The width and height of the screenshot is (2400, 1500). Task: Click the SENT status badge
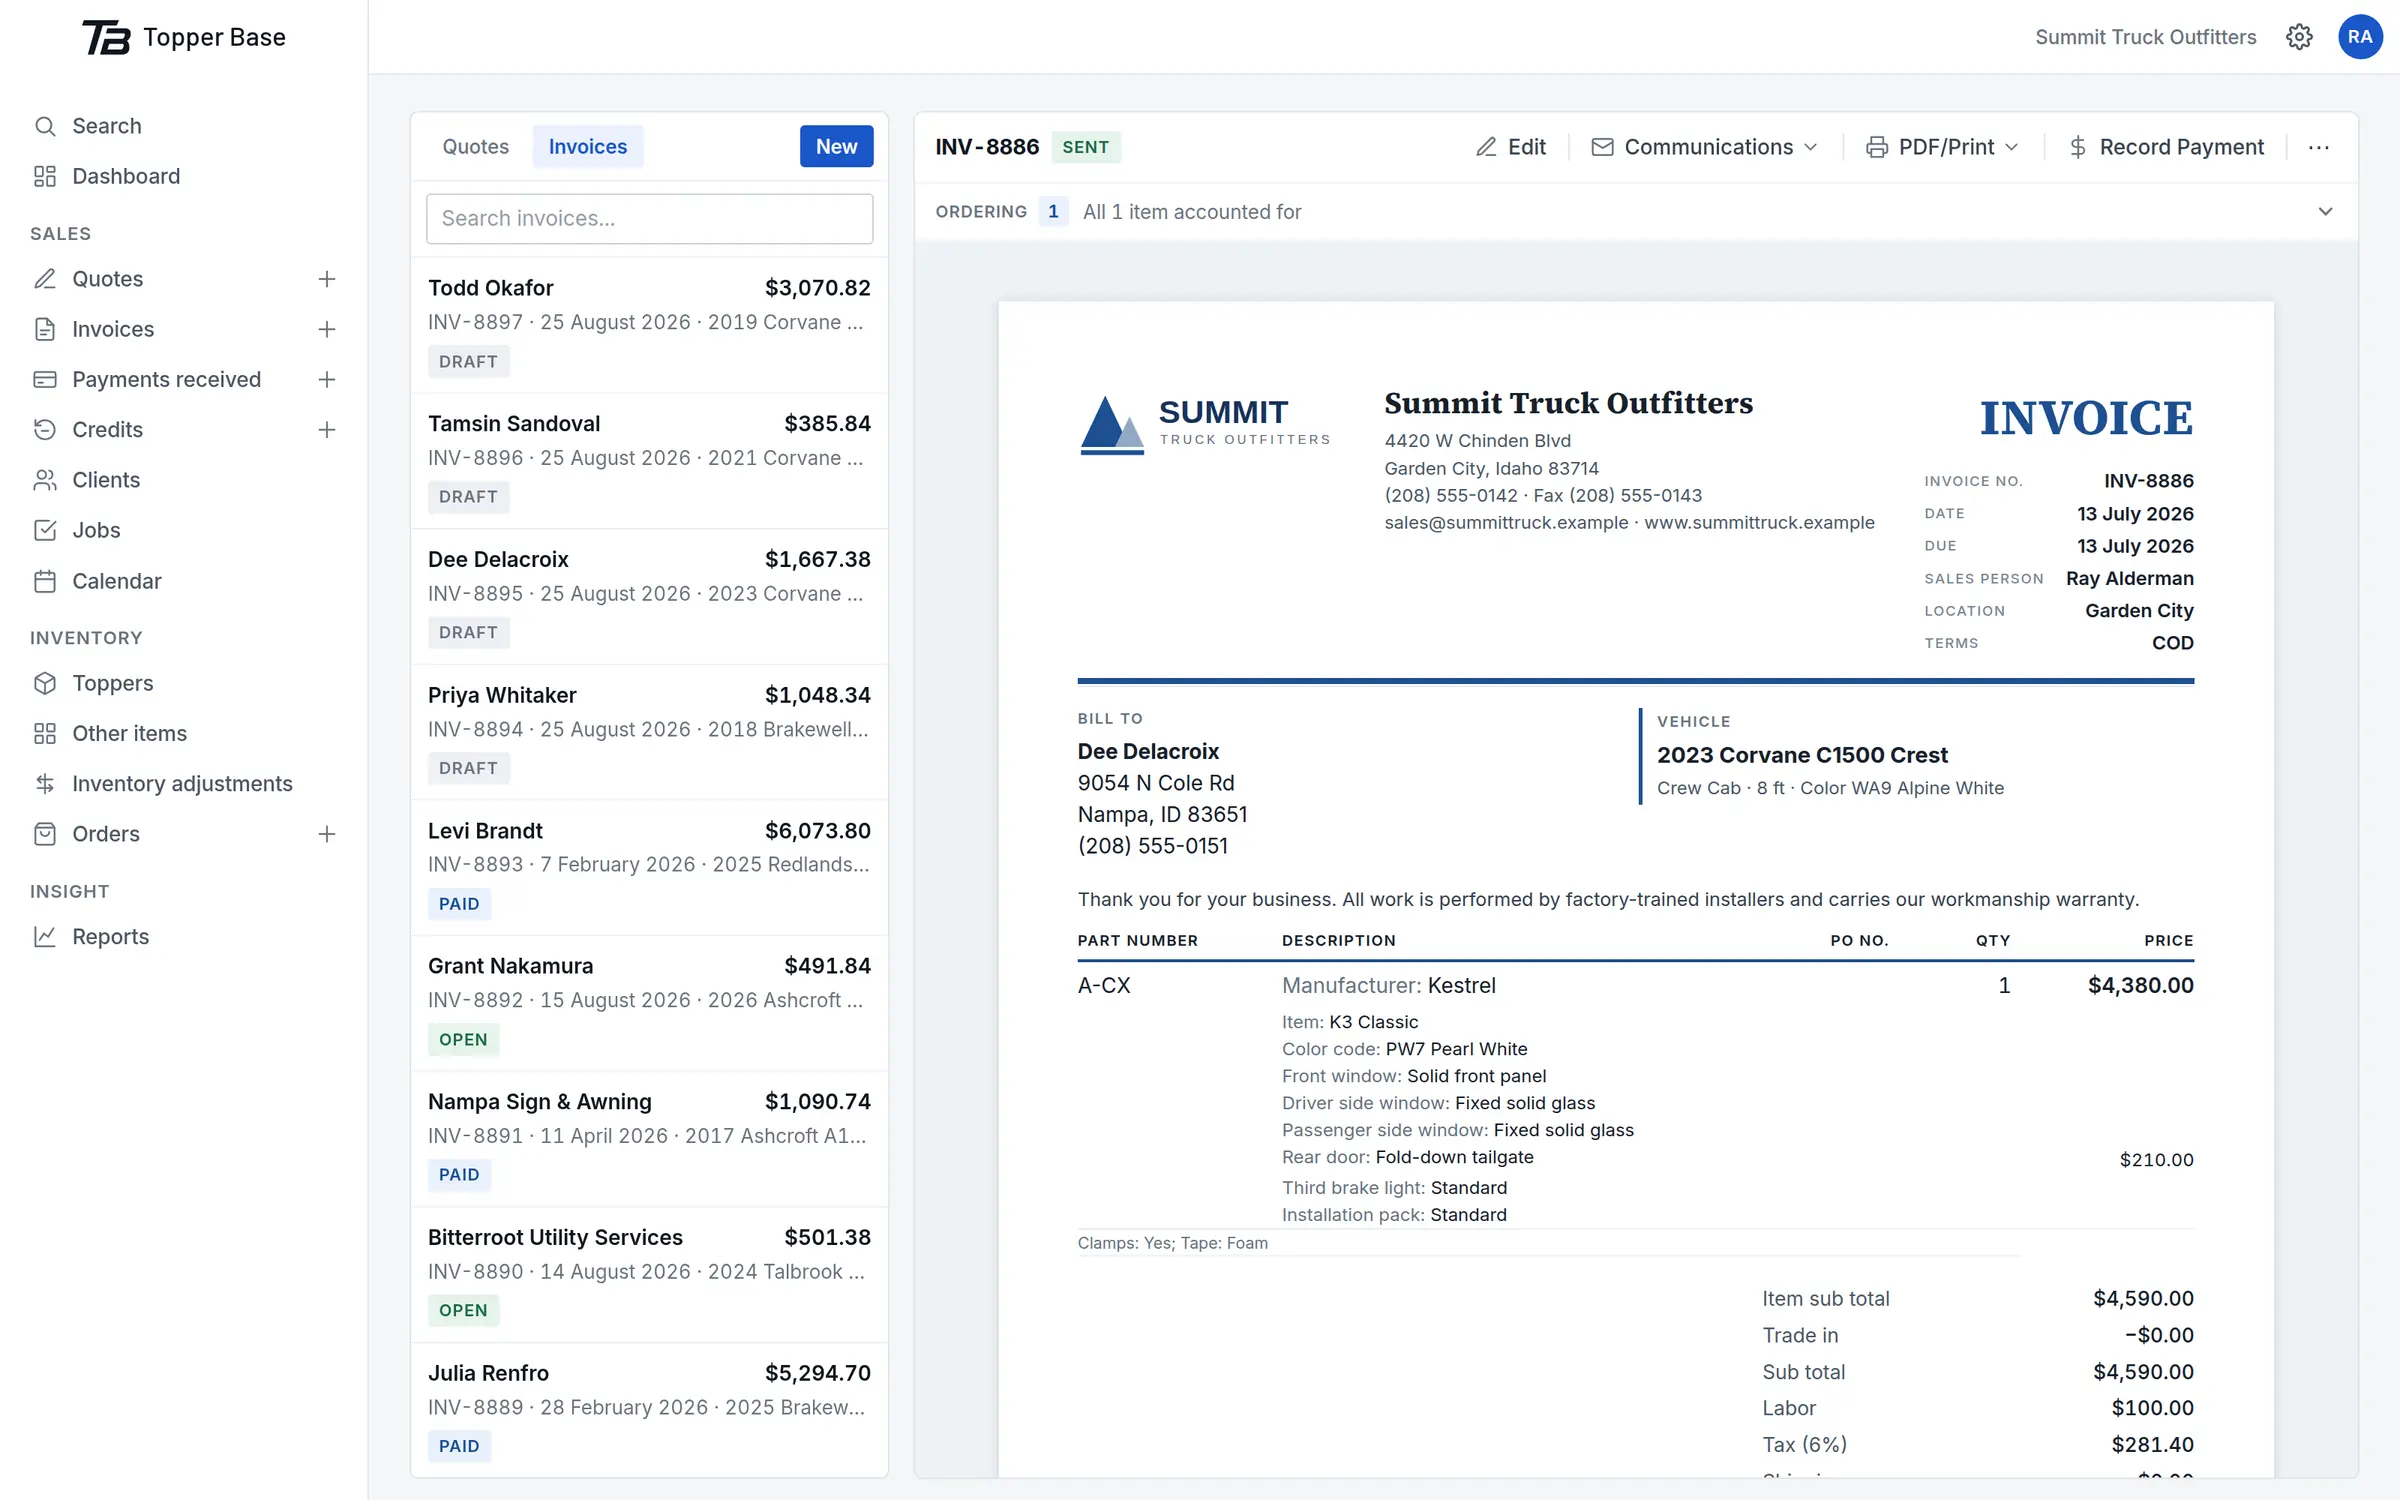coord(1085,147)
